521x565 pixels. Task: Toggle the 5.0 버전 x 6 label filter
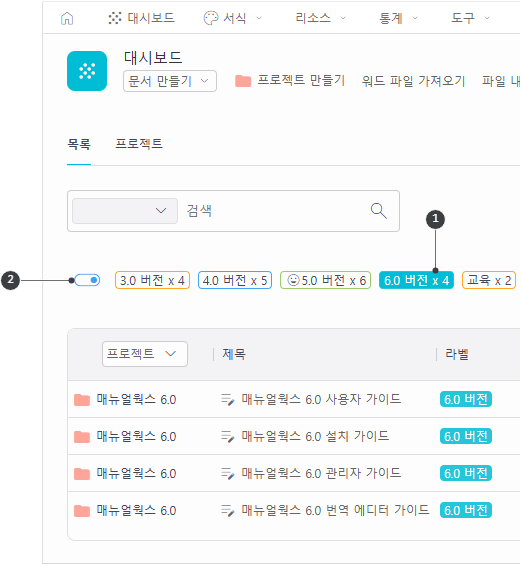(x=325, y=280)
